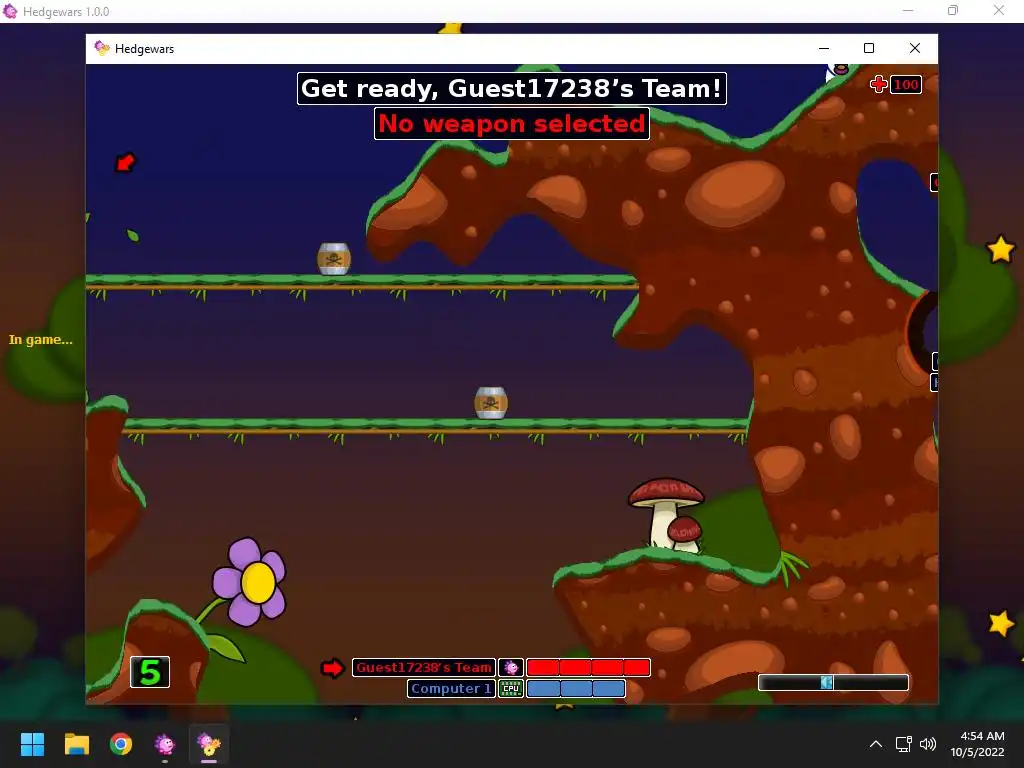The height and width of the screenshot is (768, 1024).
Task: Maximize the inner Hedgewars game window
Action: 869,48
